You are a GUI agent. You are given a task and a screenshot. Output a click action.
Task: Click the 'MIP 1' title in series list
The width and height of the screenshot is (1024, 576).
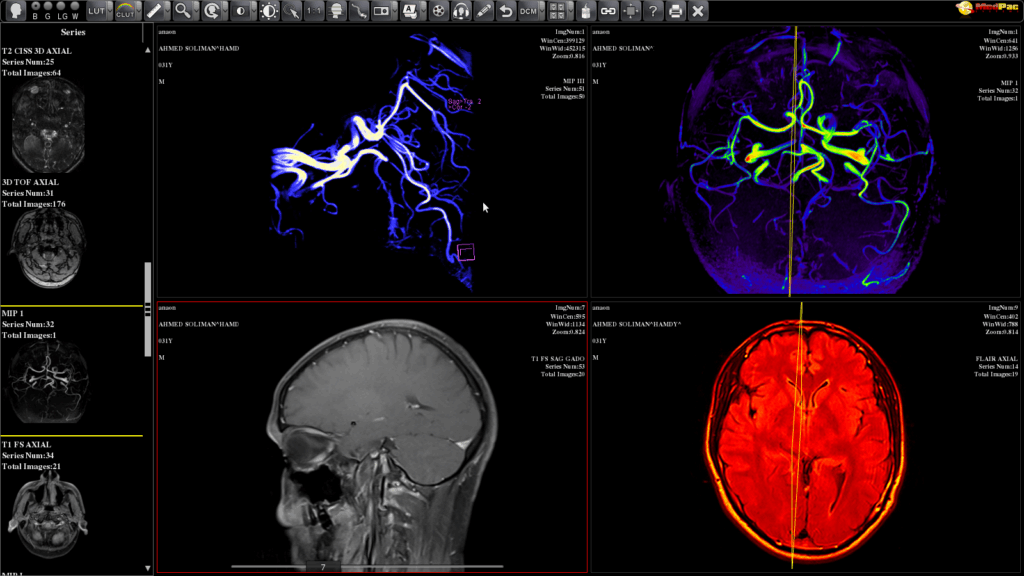(12, 313)
